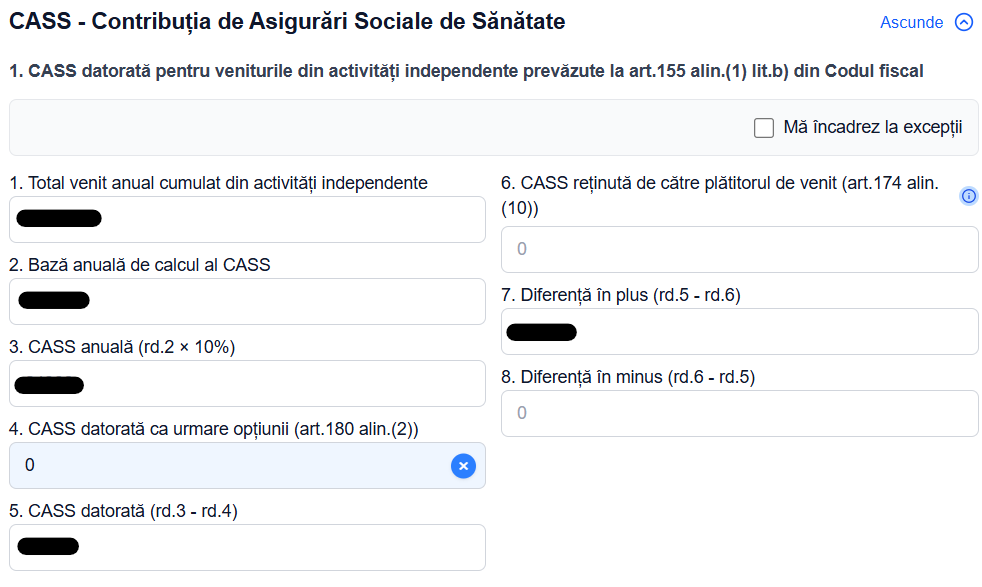
Task: Tick the Mă încadrez la excepții checkbox
Action: tap(763, 128)
